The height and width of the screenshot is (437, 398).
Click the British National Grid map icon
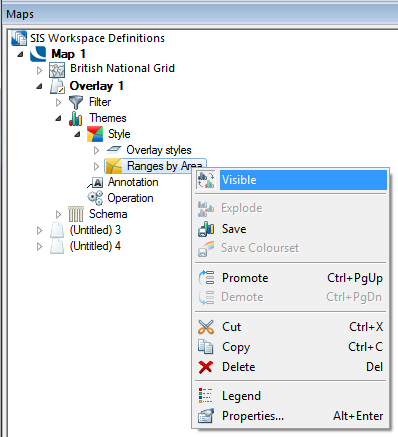pyautogui.click(x=57, y=70)
